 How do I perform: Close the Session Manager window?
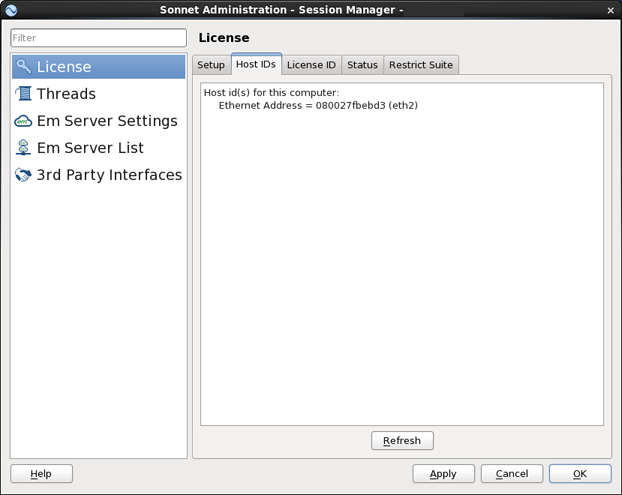click(x=610, y=11)
